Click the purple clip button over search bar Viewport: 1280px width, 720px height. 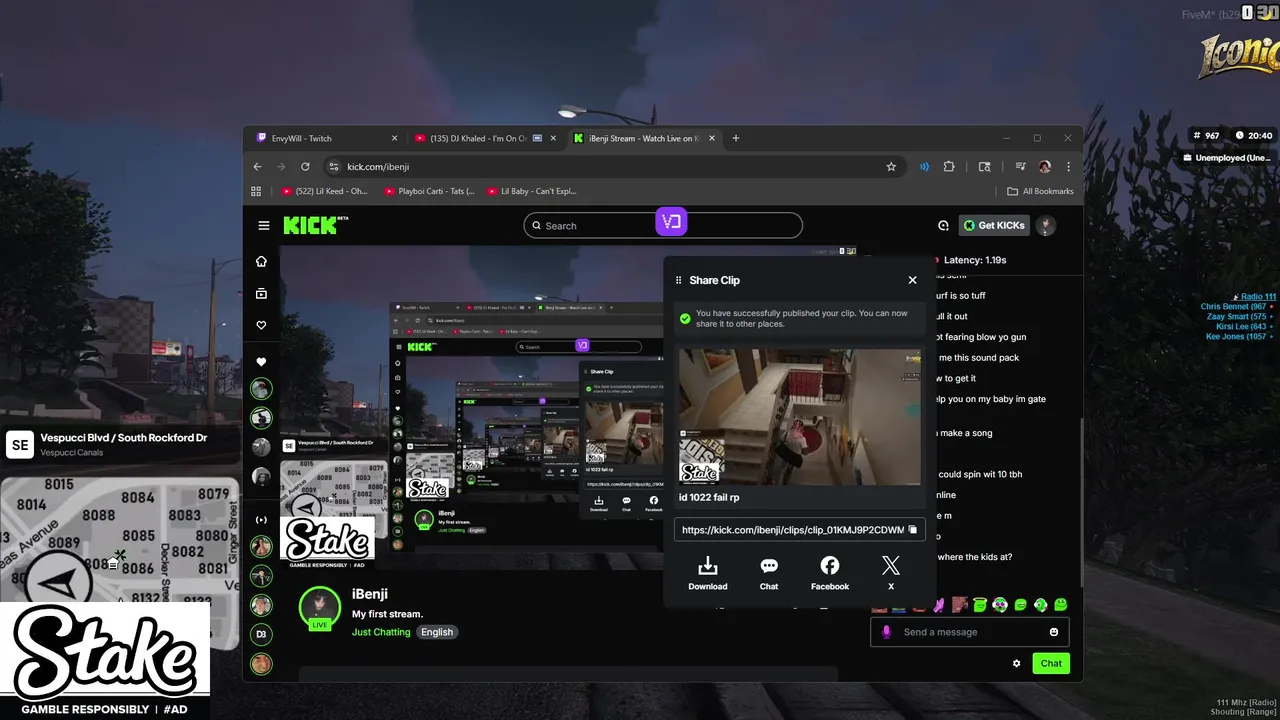[672, 222]
